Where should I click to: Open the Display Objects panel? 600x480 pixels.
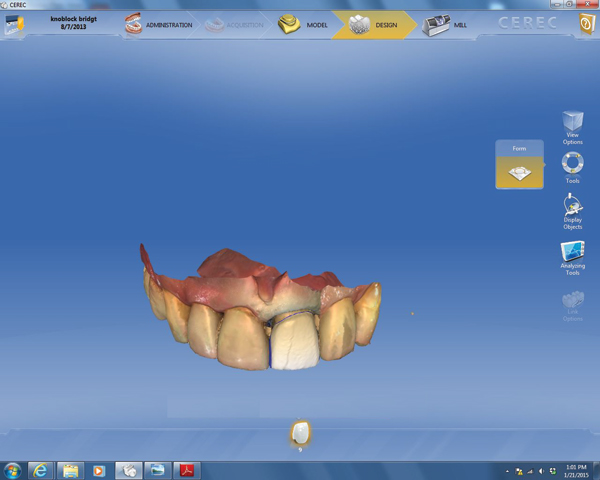[x=572, y=211]
